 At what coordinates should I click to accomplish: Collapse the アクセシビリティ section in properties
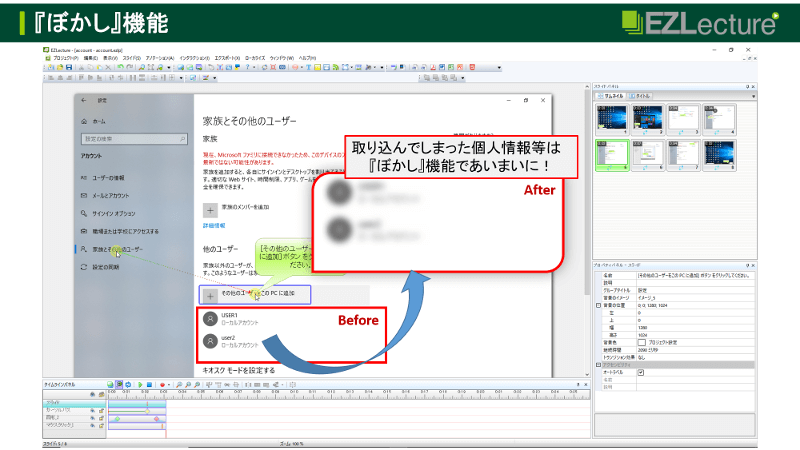(x=598, y=365)
